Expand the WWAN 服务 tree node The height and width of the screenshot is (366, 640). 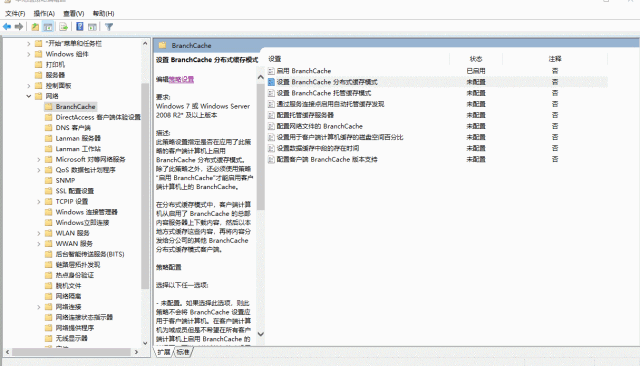[39, 244]
